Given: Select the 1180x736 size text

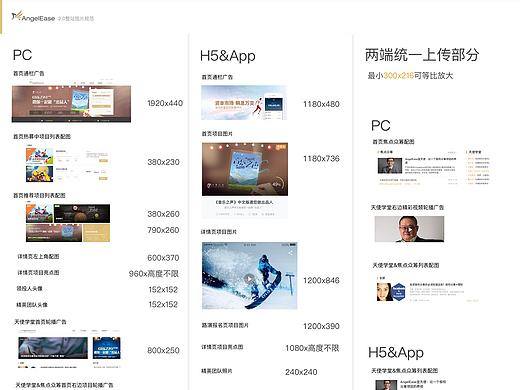Looking at the screenshot, I should [321, 159].
